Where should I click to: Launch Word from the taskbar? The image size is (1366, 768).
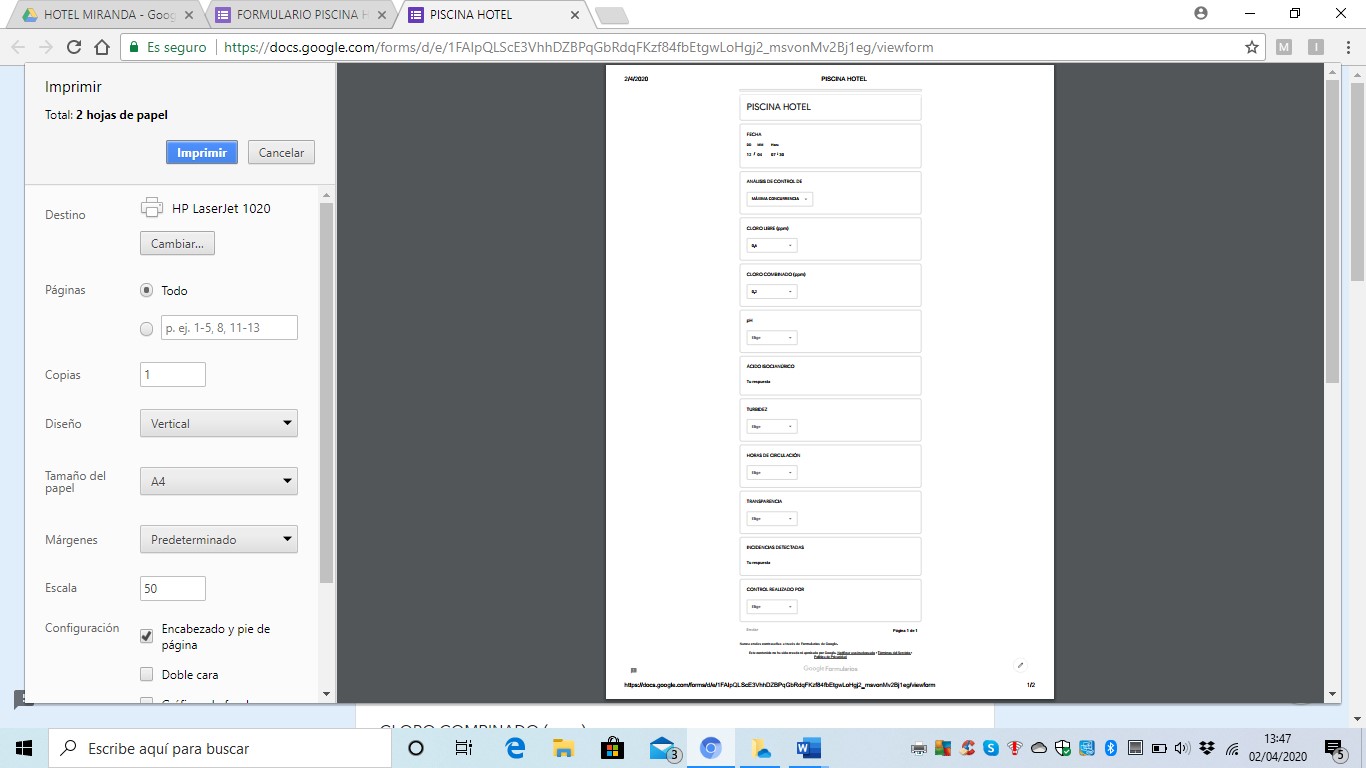click(808, 748)
